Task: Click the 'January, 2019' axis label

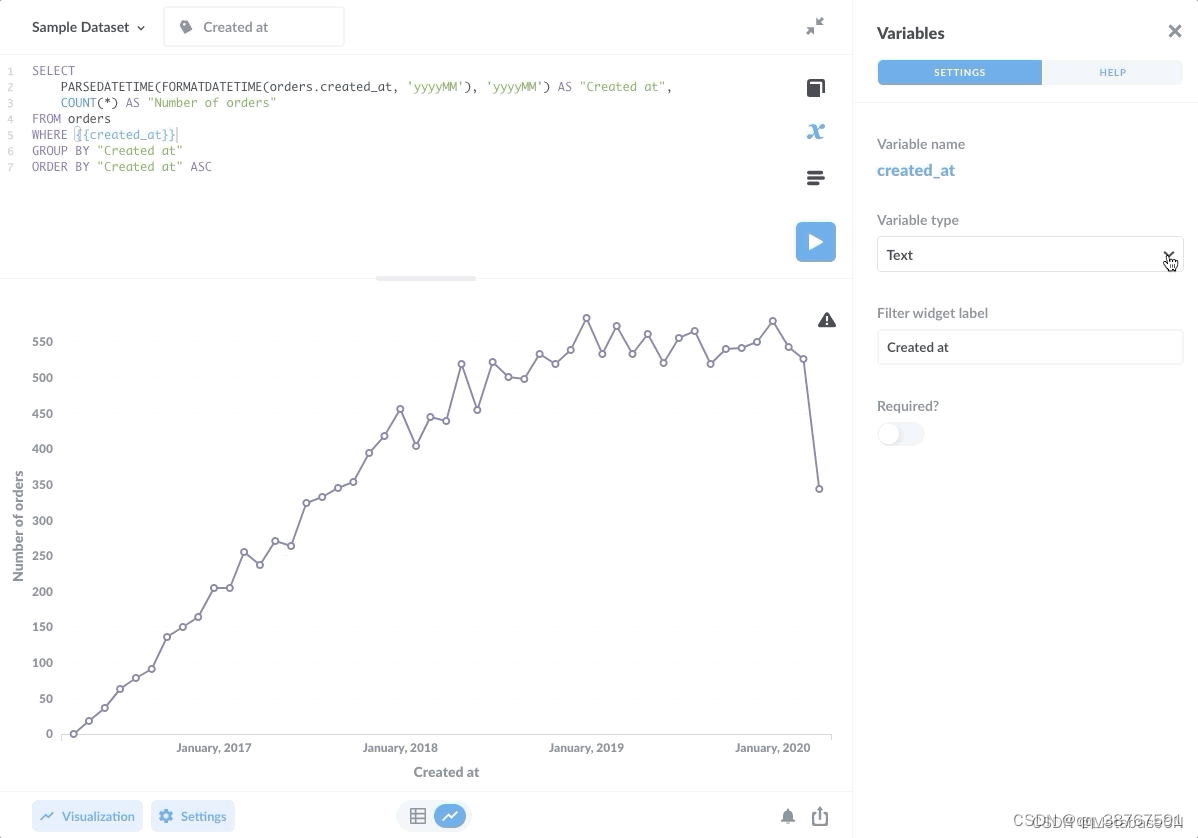Action: click(586, 748)
